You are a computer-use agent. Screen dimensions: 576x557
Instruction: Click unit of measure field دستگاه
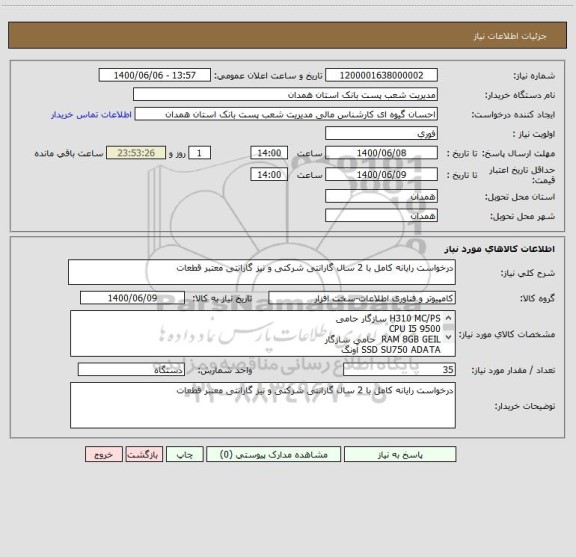(131, 370)
